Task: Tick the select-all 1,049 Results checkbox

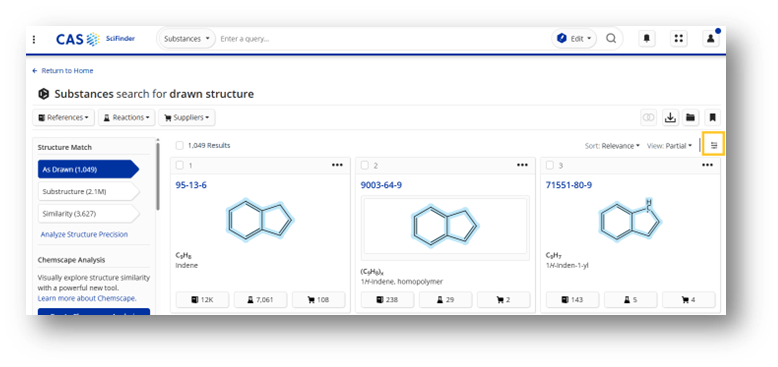Action: 180,145
